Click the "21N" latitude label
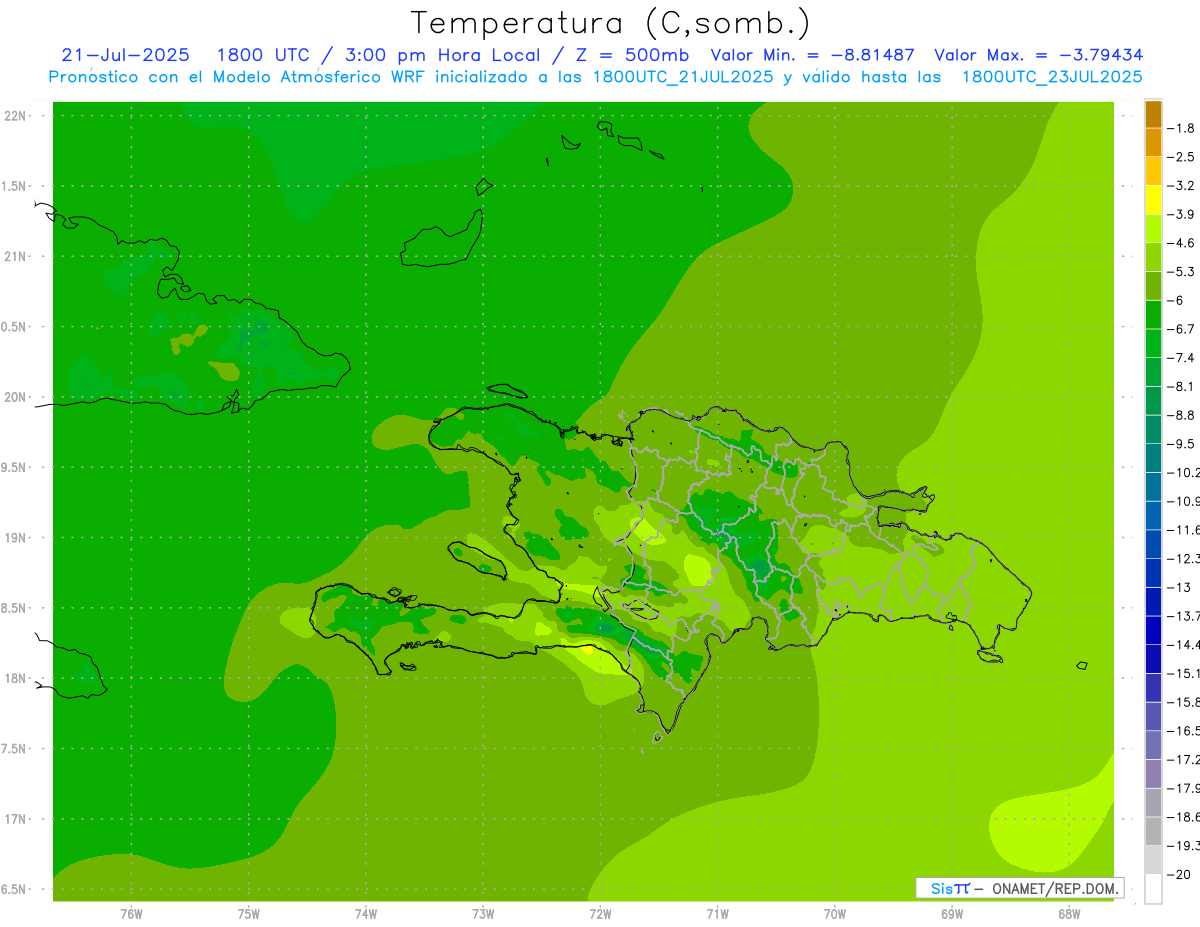Image resolution: width=1200 pixels, height=927 pixels. 15,256
